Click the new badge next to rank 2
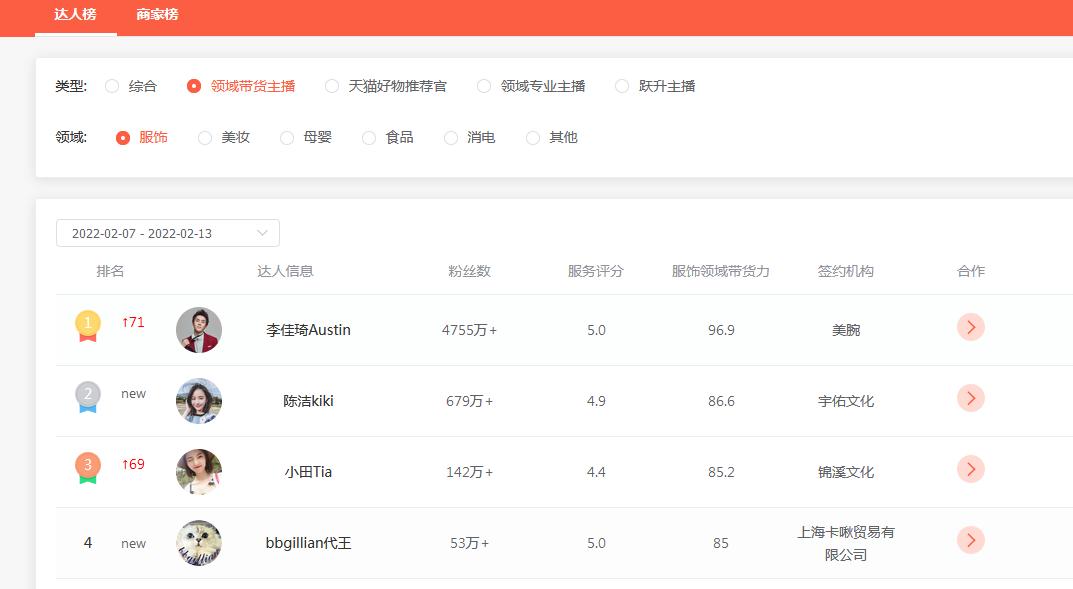1073x589 pixels. click(x=133, y=393)
